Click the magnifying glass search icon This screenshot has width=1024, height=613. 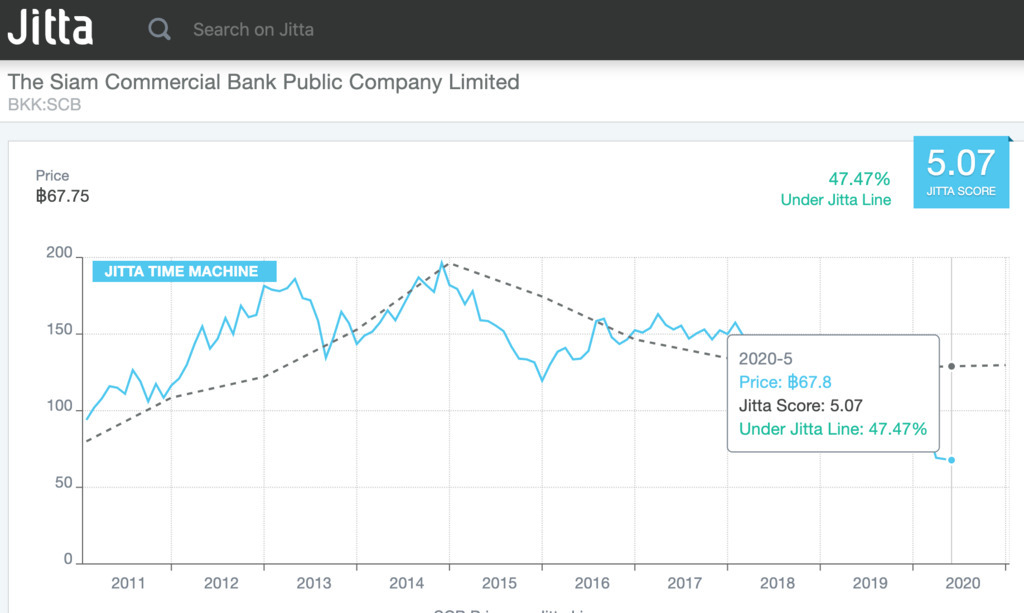point(160,29)
